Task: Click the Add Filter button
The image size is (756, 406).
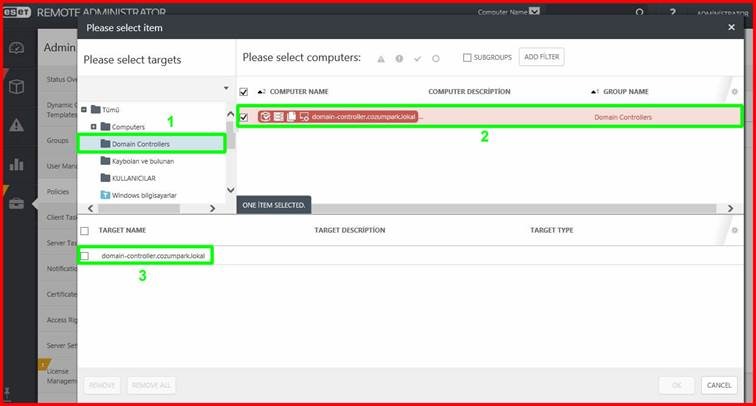Action: point(541,57)
